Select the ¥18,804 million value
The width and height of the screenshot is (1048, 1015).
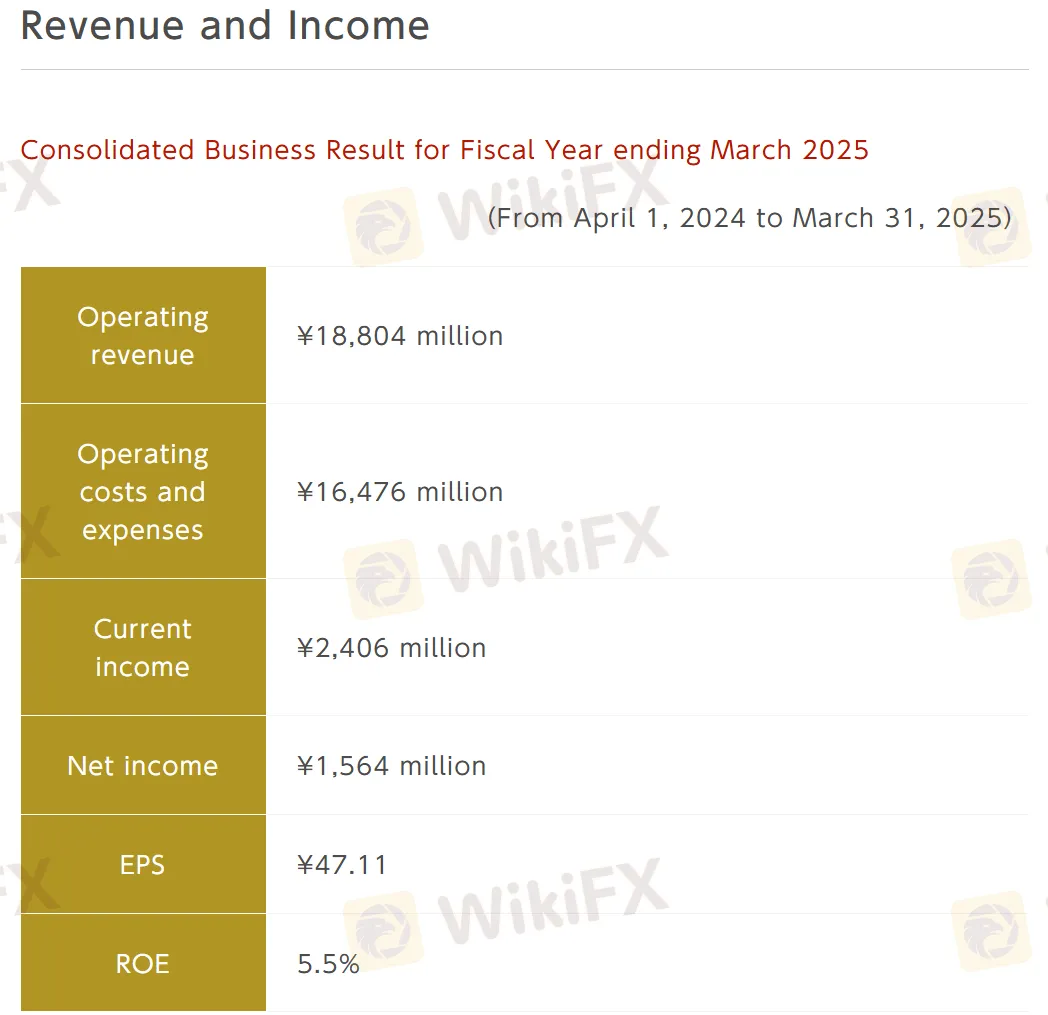[400, 335]
